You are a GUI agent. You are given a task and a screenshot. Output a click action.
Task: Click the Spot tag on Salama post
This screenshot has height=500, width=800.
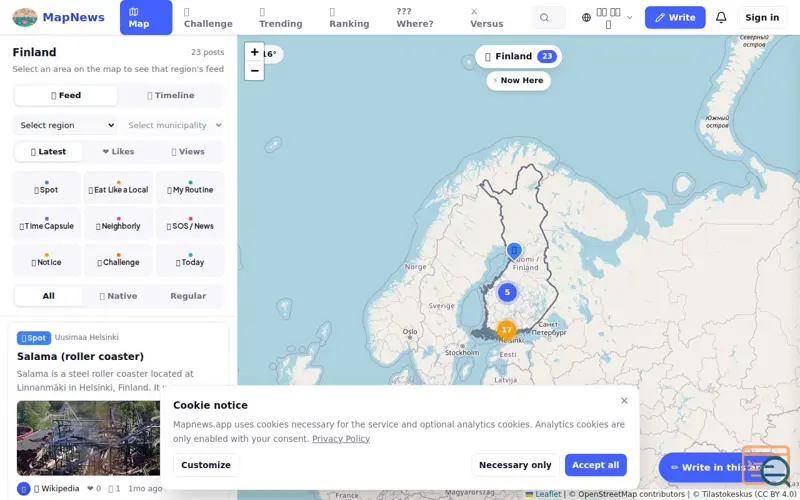point(34,338)
